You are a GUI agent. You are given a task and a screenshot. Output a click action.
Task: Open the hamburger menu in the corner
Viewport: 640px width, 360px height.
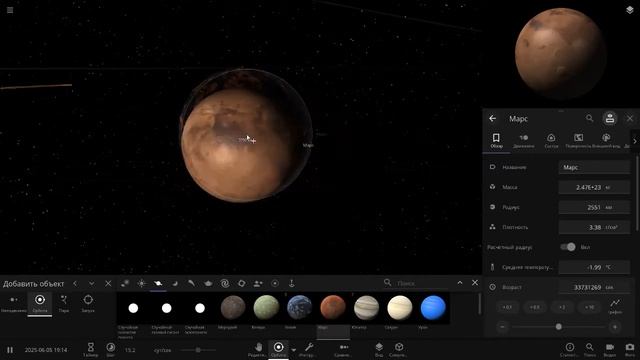pyautogui.click(x=10, y=10)
